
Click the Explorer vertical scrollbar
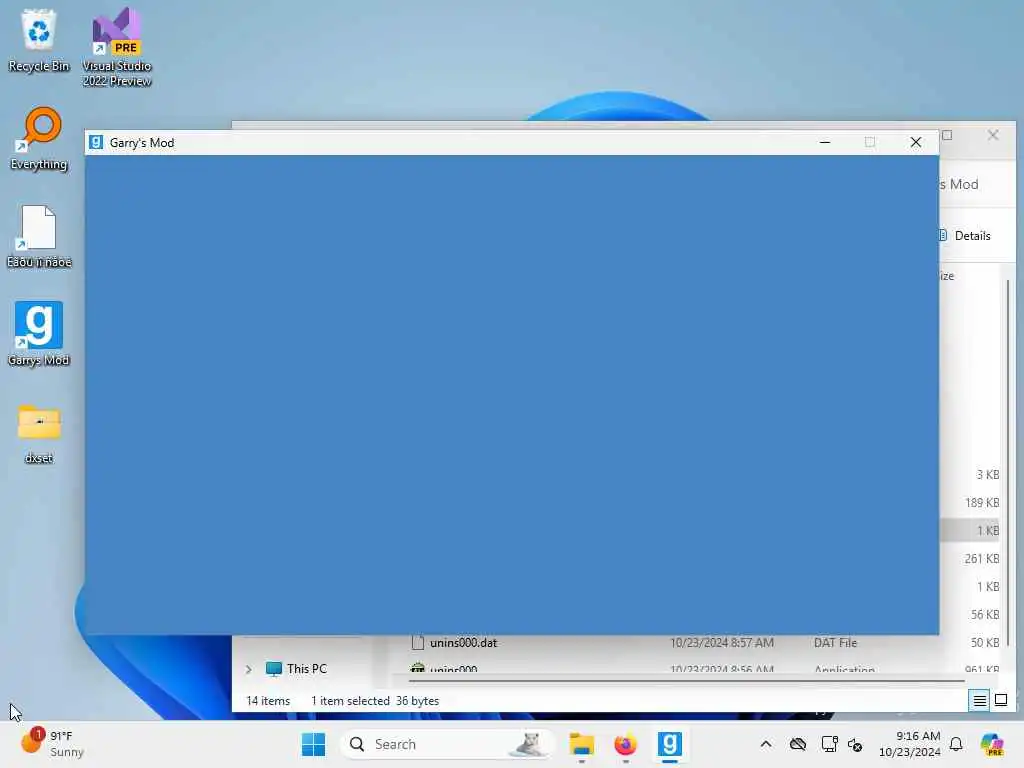pyautogui.click(x=1008, y=464)
